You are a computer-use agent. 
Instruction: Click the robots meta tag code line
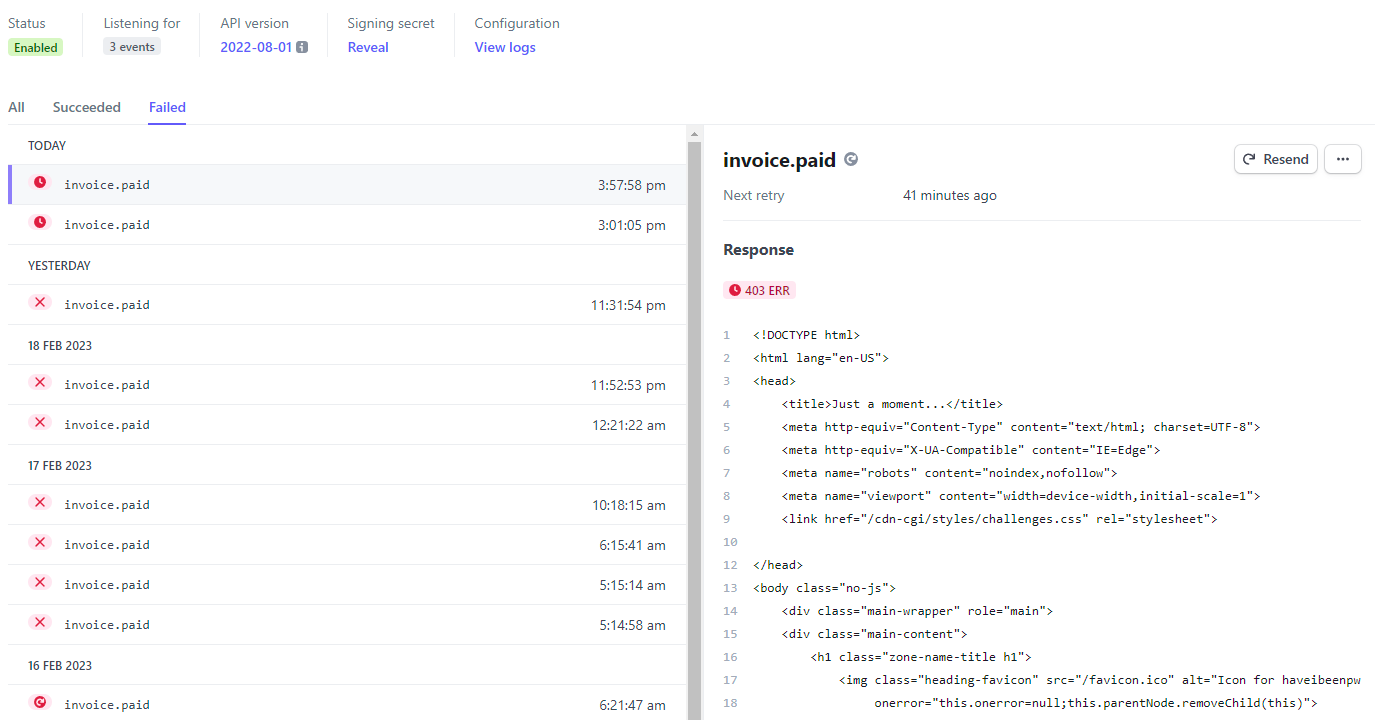[x=949, y=473]
